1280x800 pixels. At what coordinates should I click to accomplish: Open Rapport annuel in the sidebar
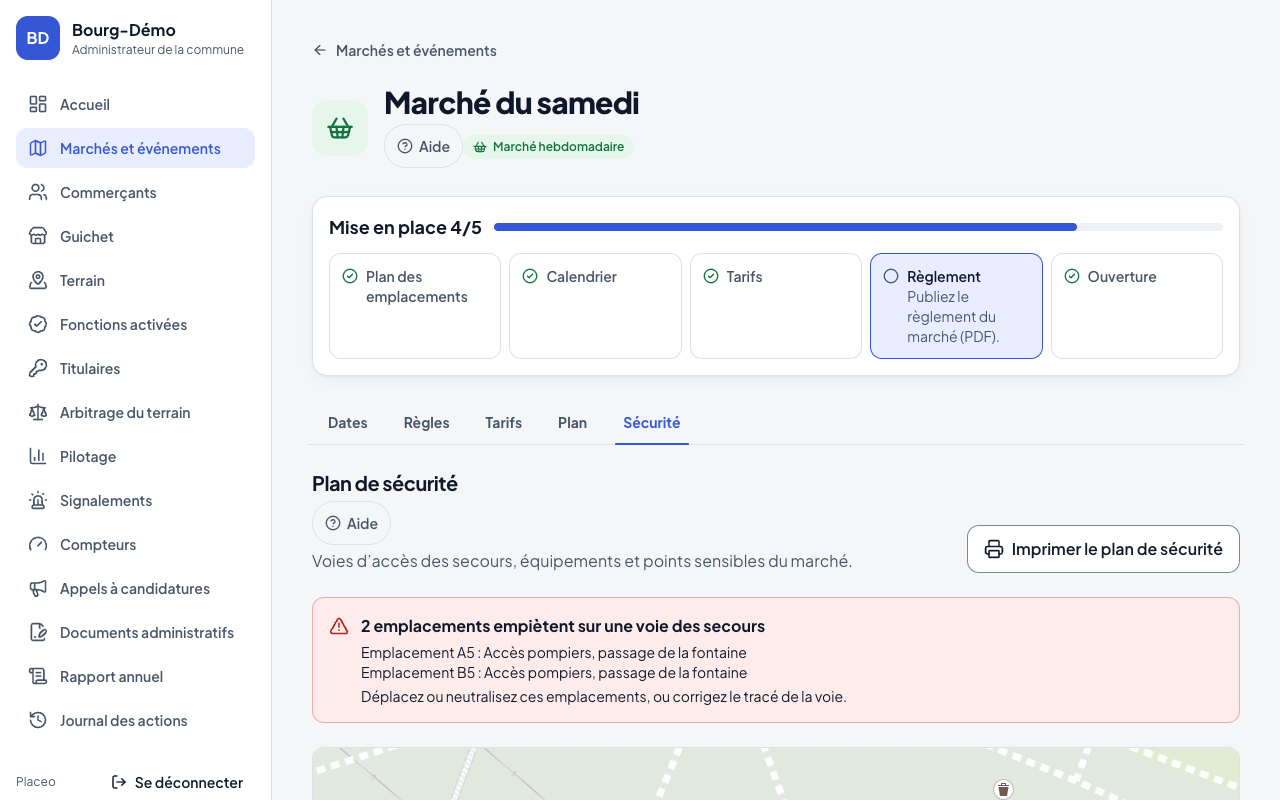[135, 676]
